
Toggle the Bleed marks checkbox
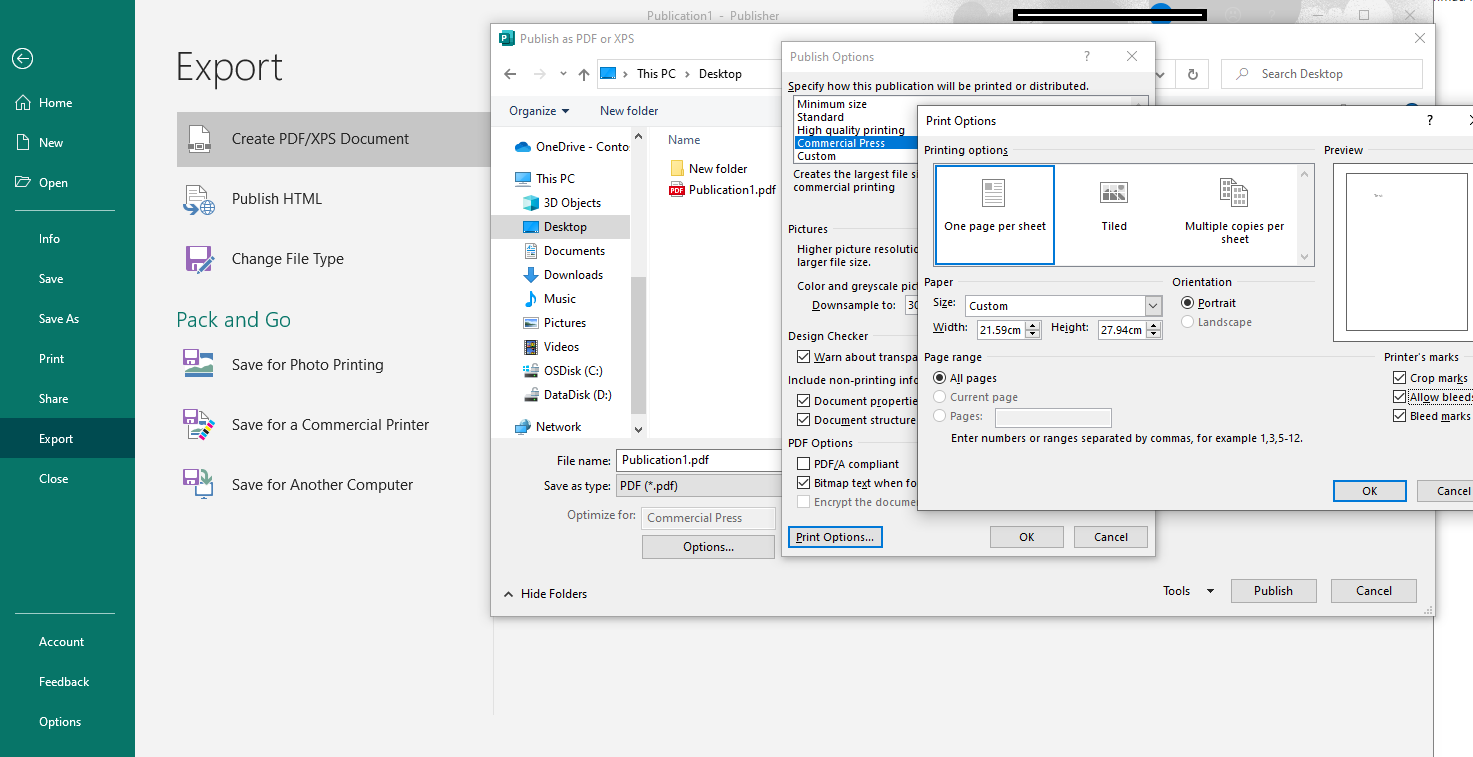[x=1399, y=416]
